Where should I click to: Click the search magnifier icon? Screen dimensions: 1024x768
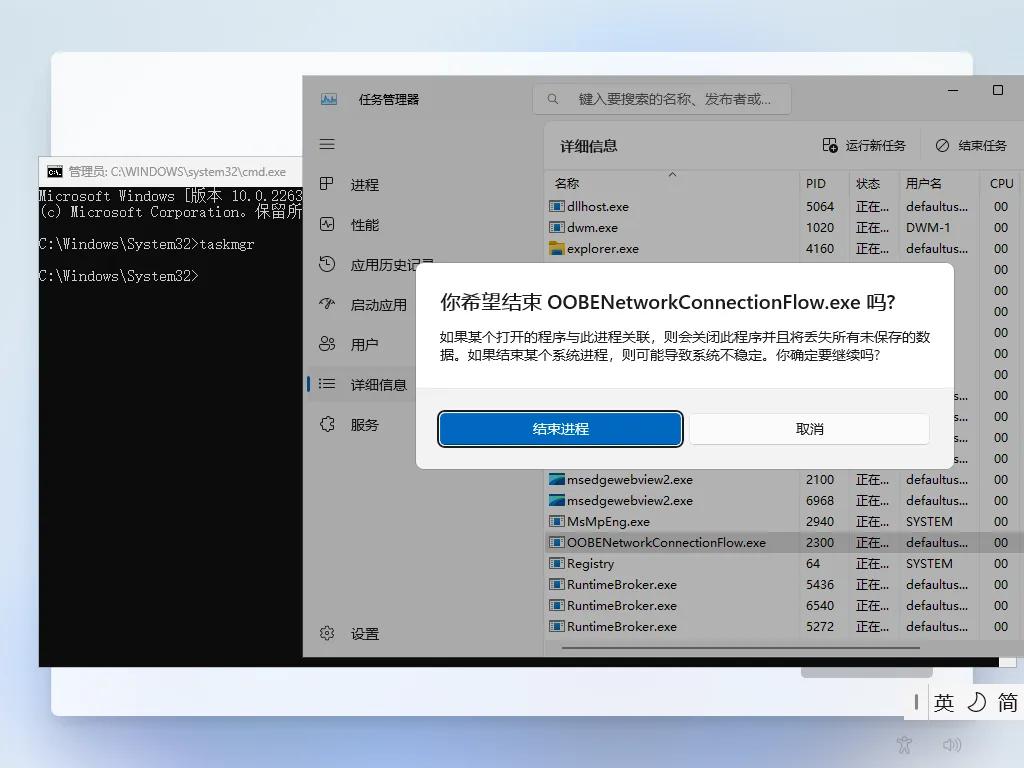pos(553,99)
